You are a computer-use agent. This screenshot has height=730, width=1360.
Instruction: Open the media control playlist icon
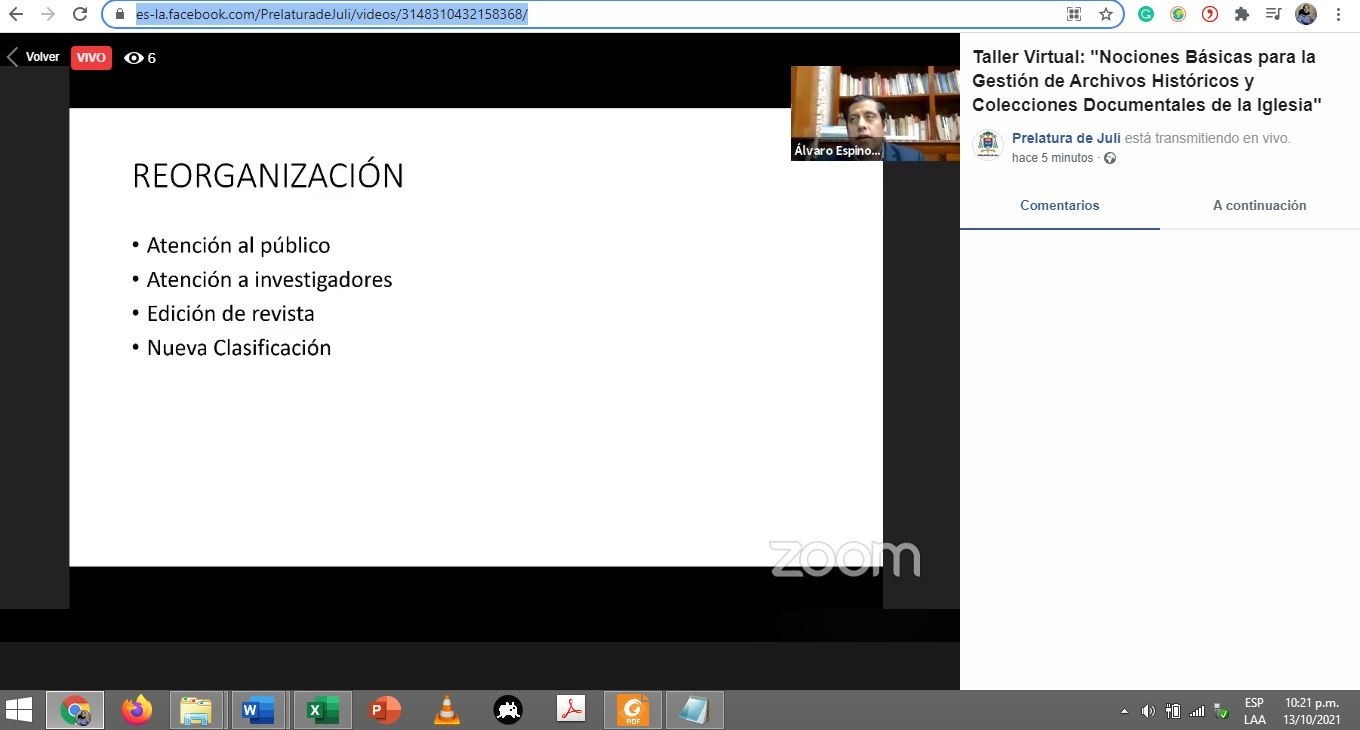(1273, 14)
